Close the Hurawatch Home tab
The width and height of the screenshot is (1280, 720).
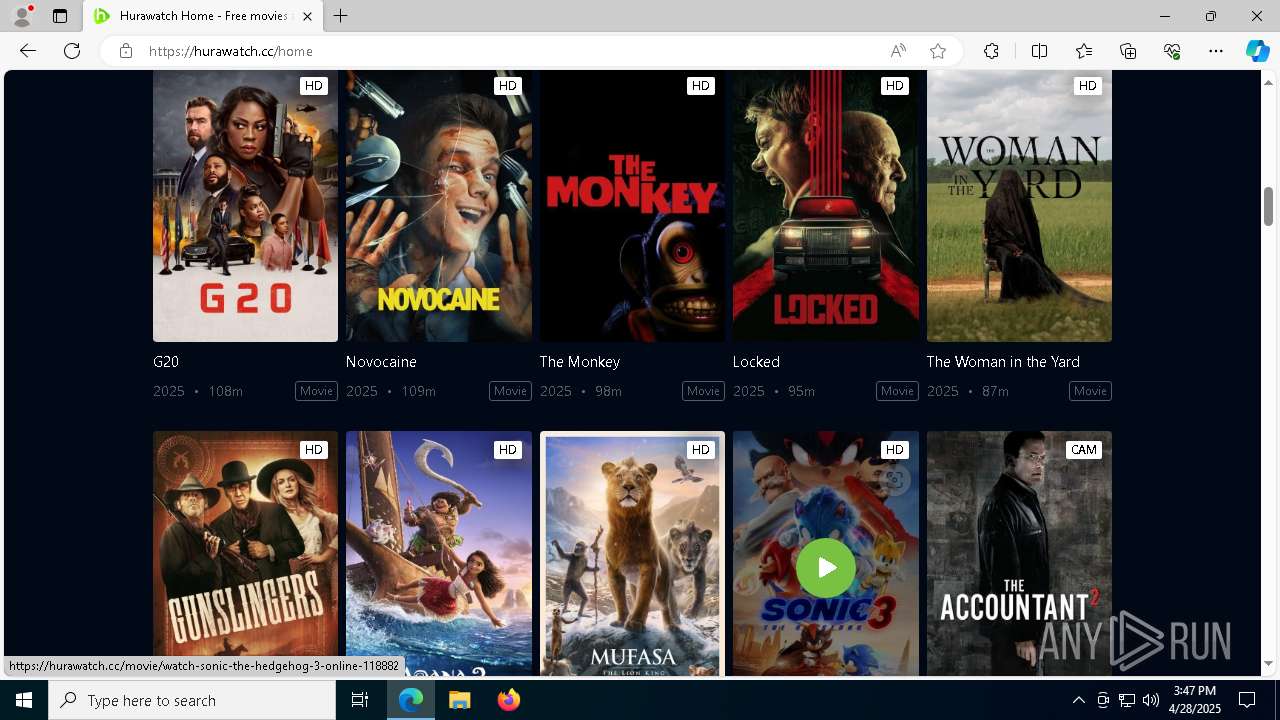click(x=307, y=16)
